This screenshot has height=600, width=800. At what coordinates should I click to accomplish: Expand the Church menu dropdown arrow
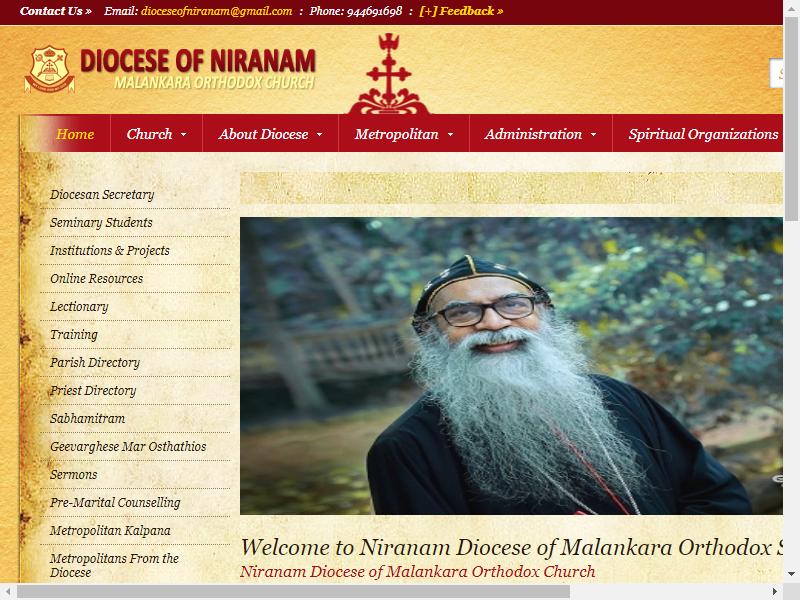(184, 134)
